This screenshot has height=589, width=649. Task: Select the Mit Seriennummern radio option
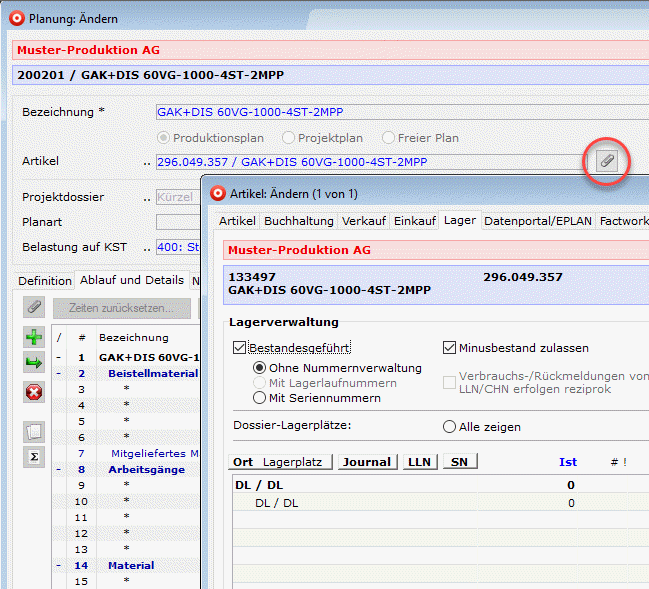(x=260, y=397)
